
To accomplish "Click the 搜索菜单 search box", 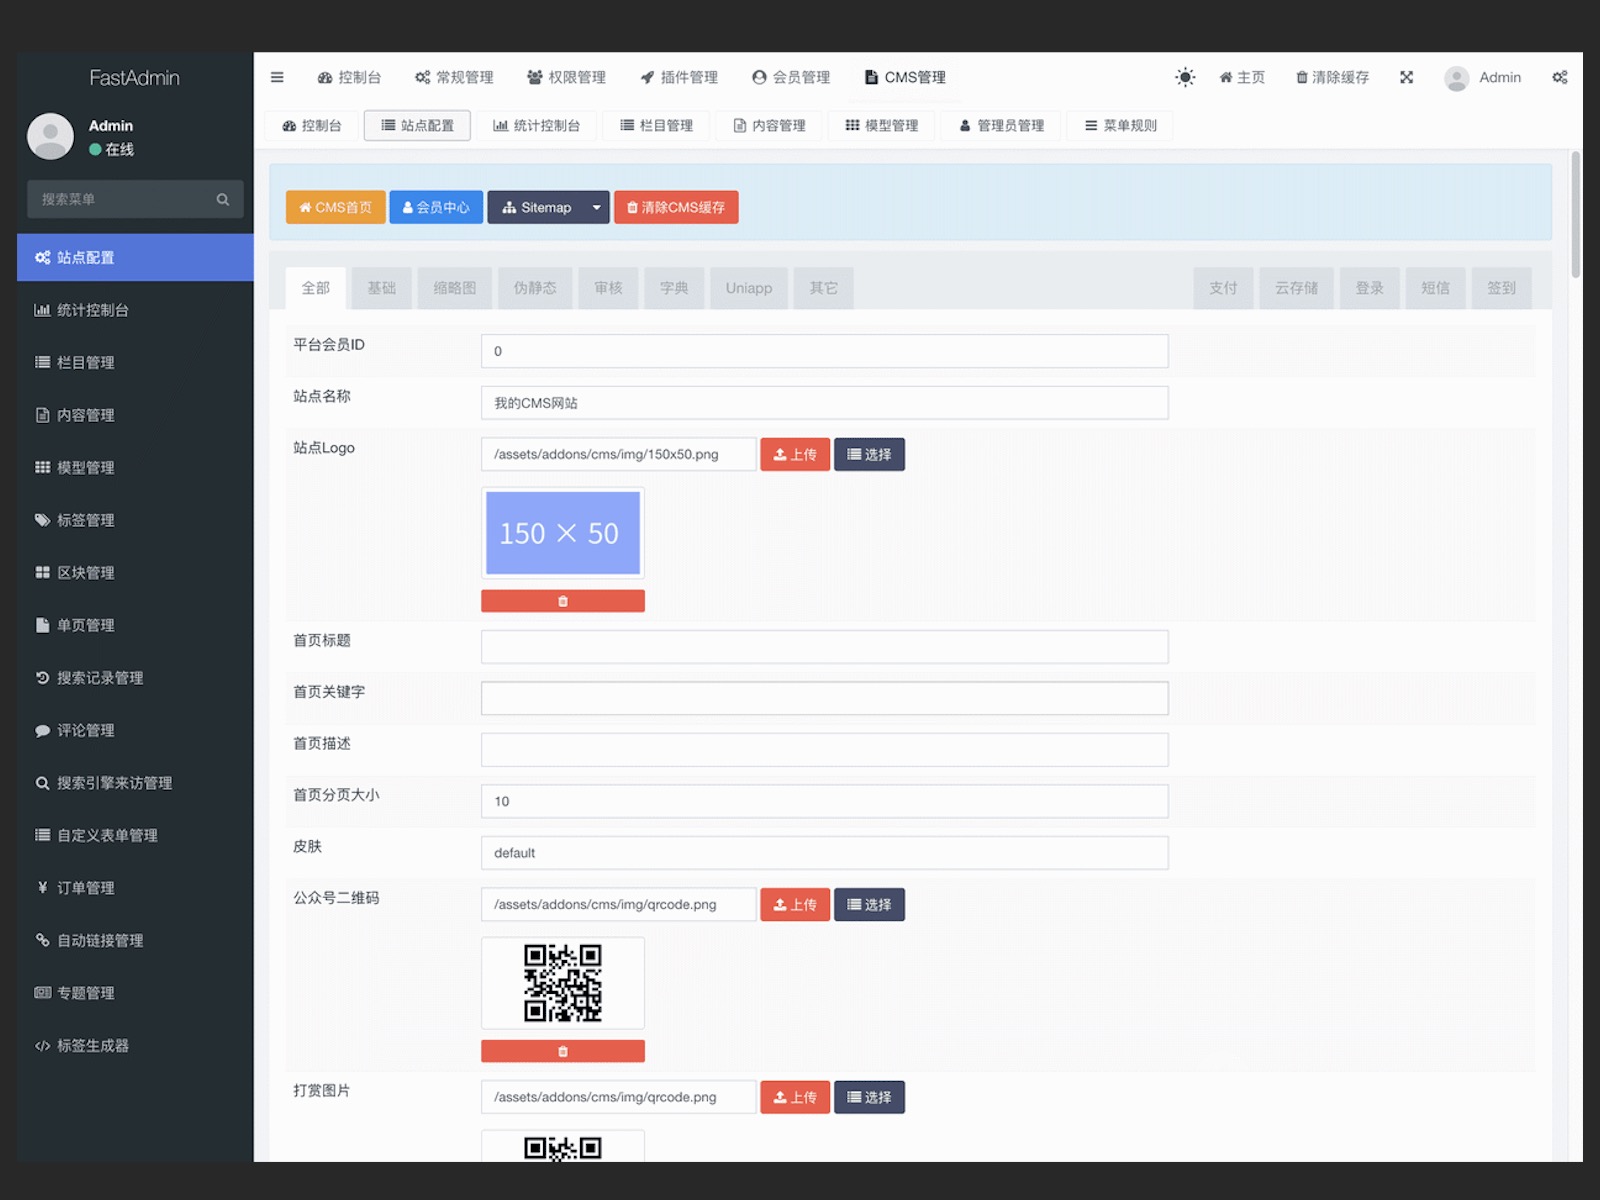I will (135, 199).
